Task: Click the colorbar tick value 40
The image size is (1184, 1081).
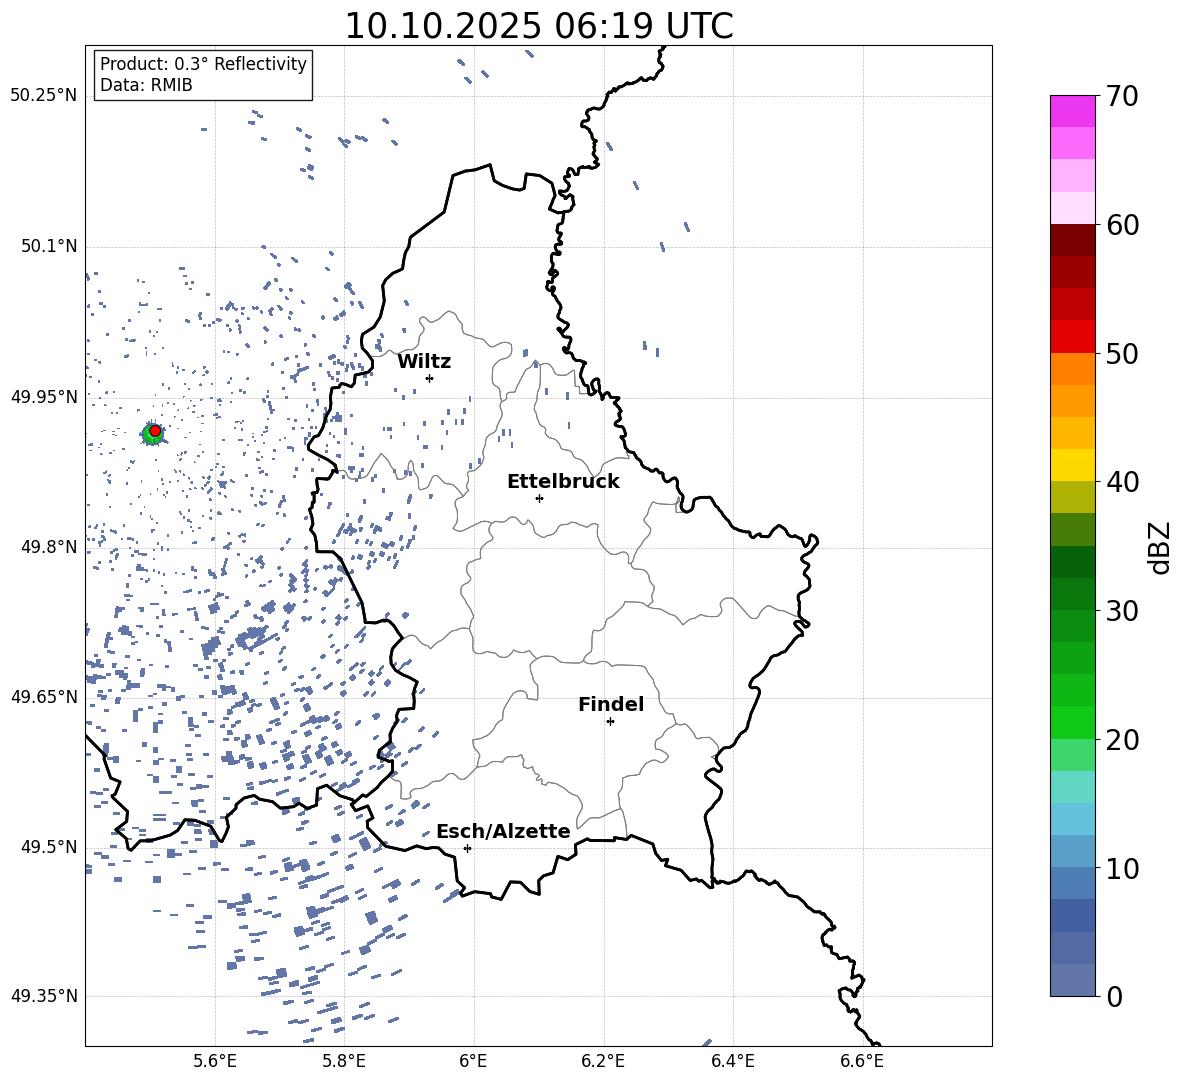Action: [1122, 482]
